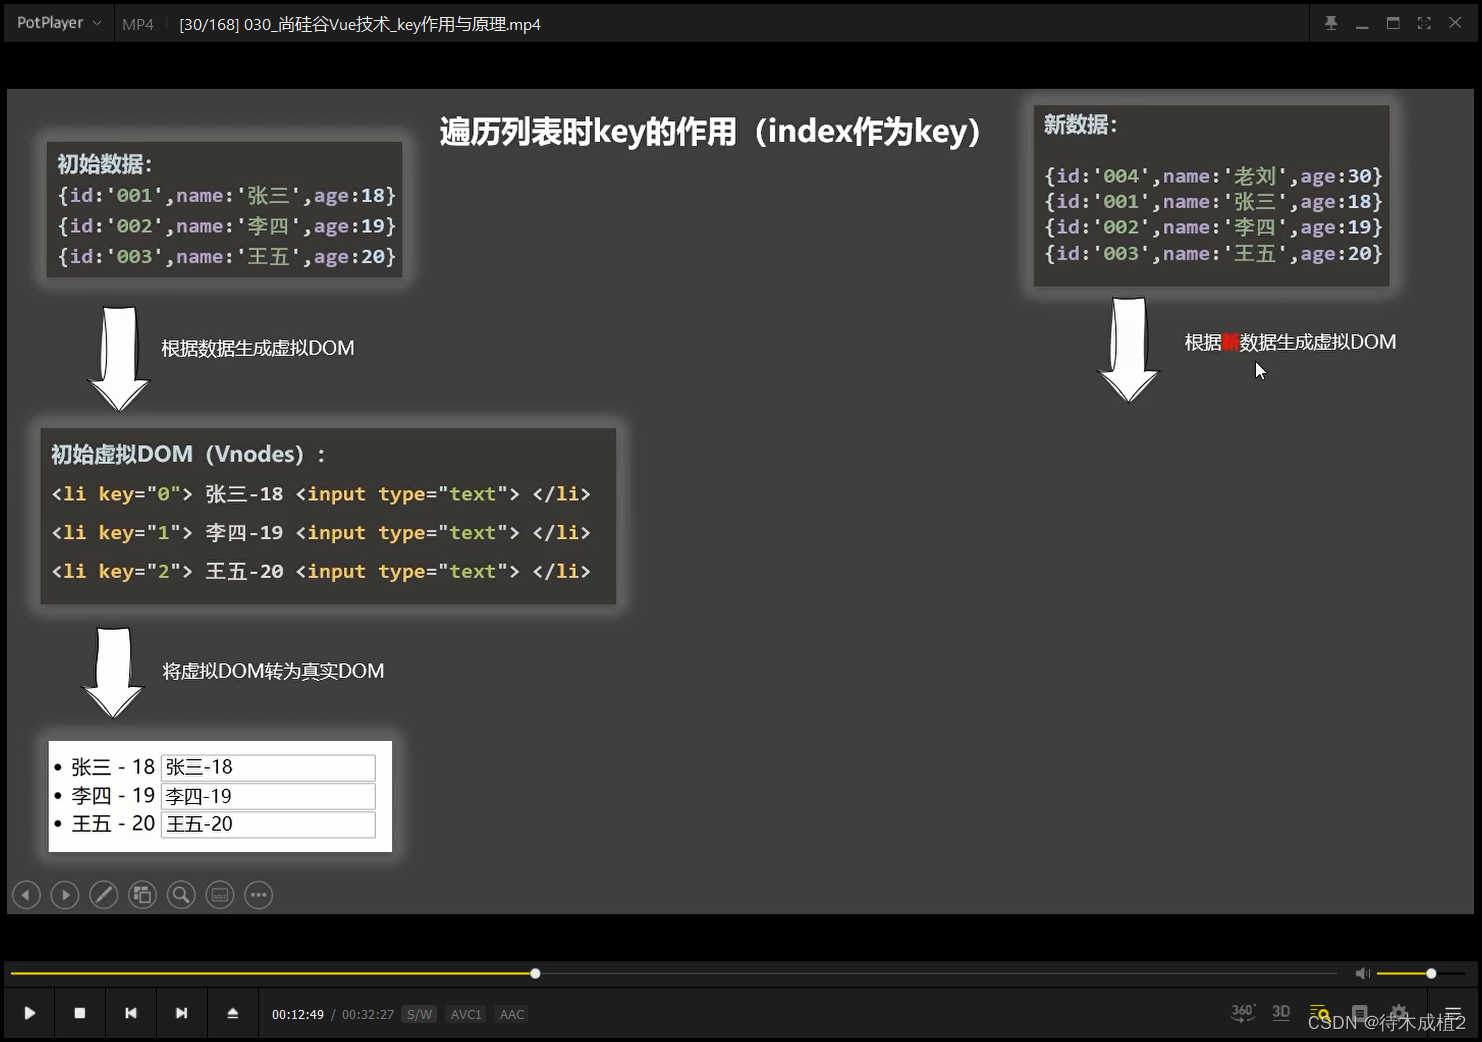This screenshot has width=1482, height=1042.
Task: Click the MP4 format label in the title bar
Action: (138, 24)
